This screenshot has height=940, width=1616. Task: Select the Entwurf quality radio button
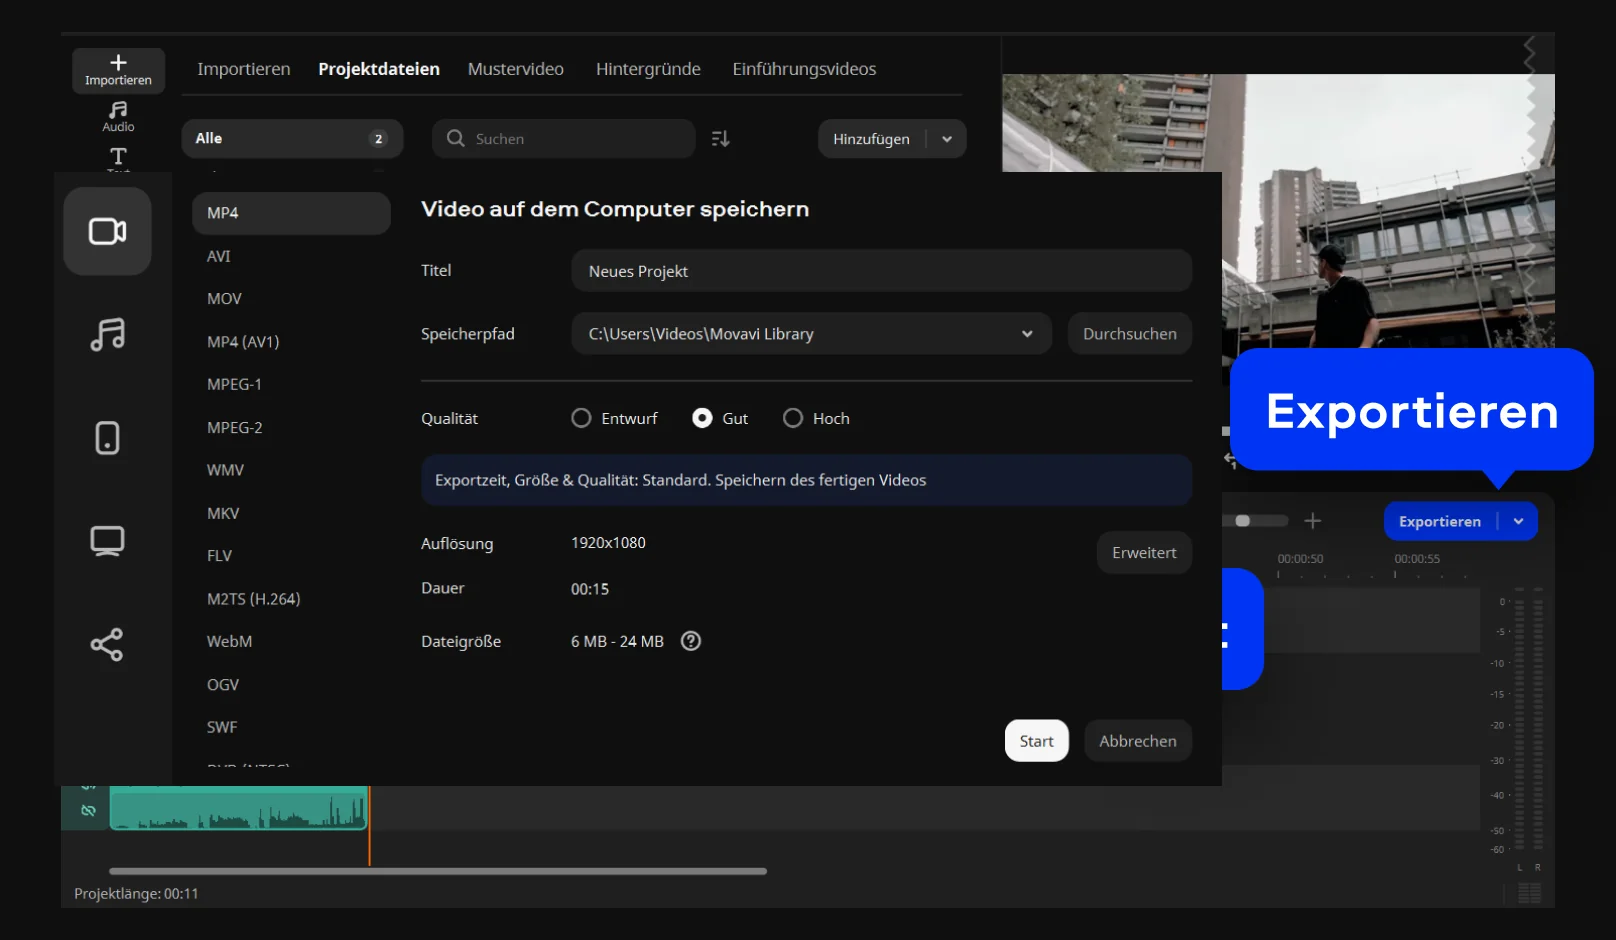581,418
